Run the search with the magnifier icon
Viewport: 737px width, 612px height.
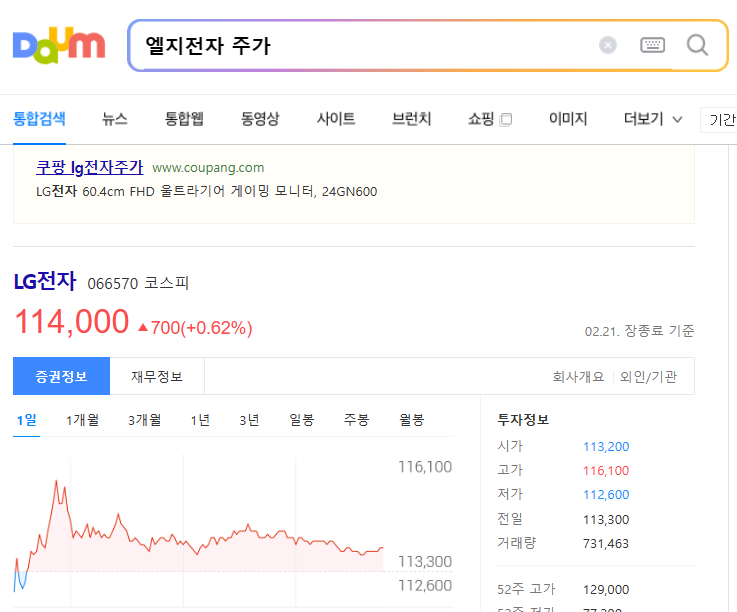[x=697, y=45]
